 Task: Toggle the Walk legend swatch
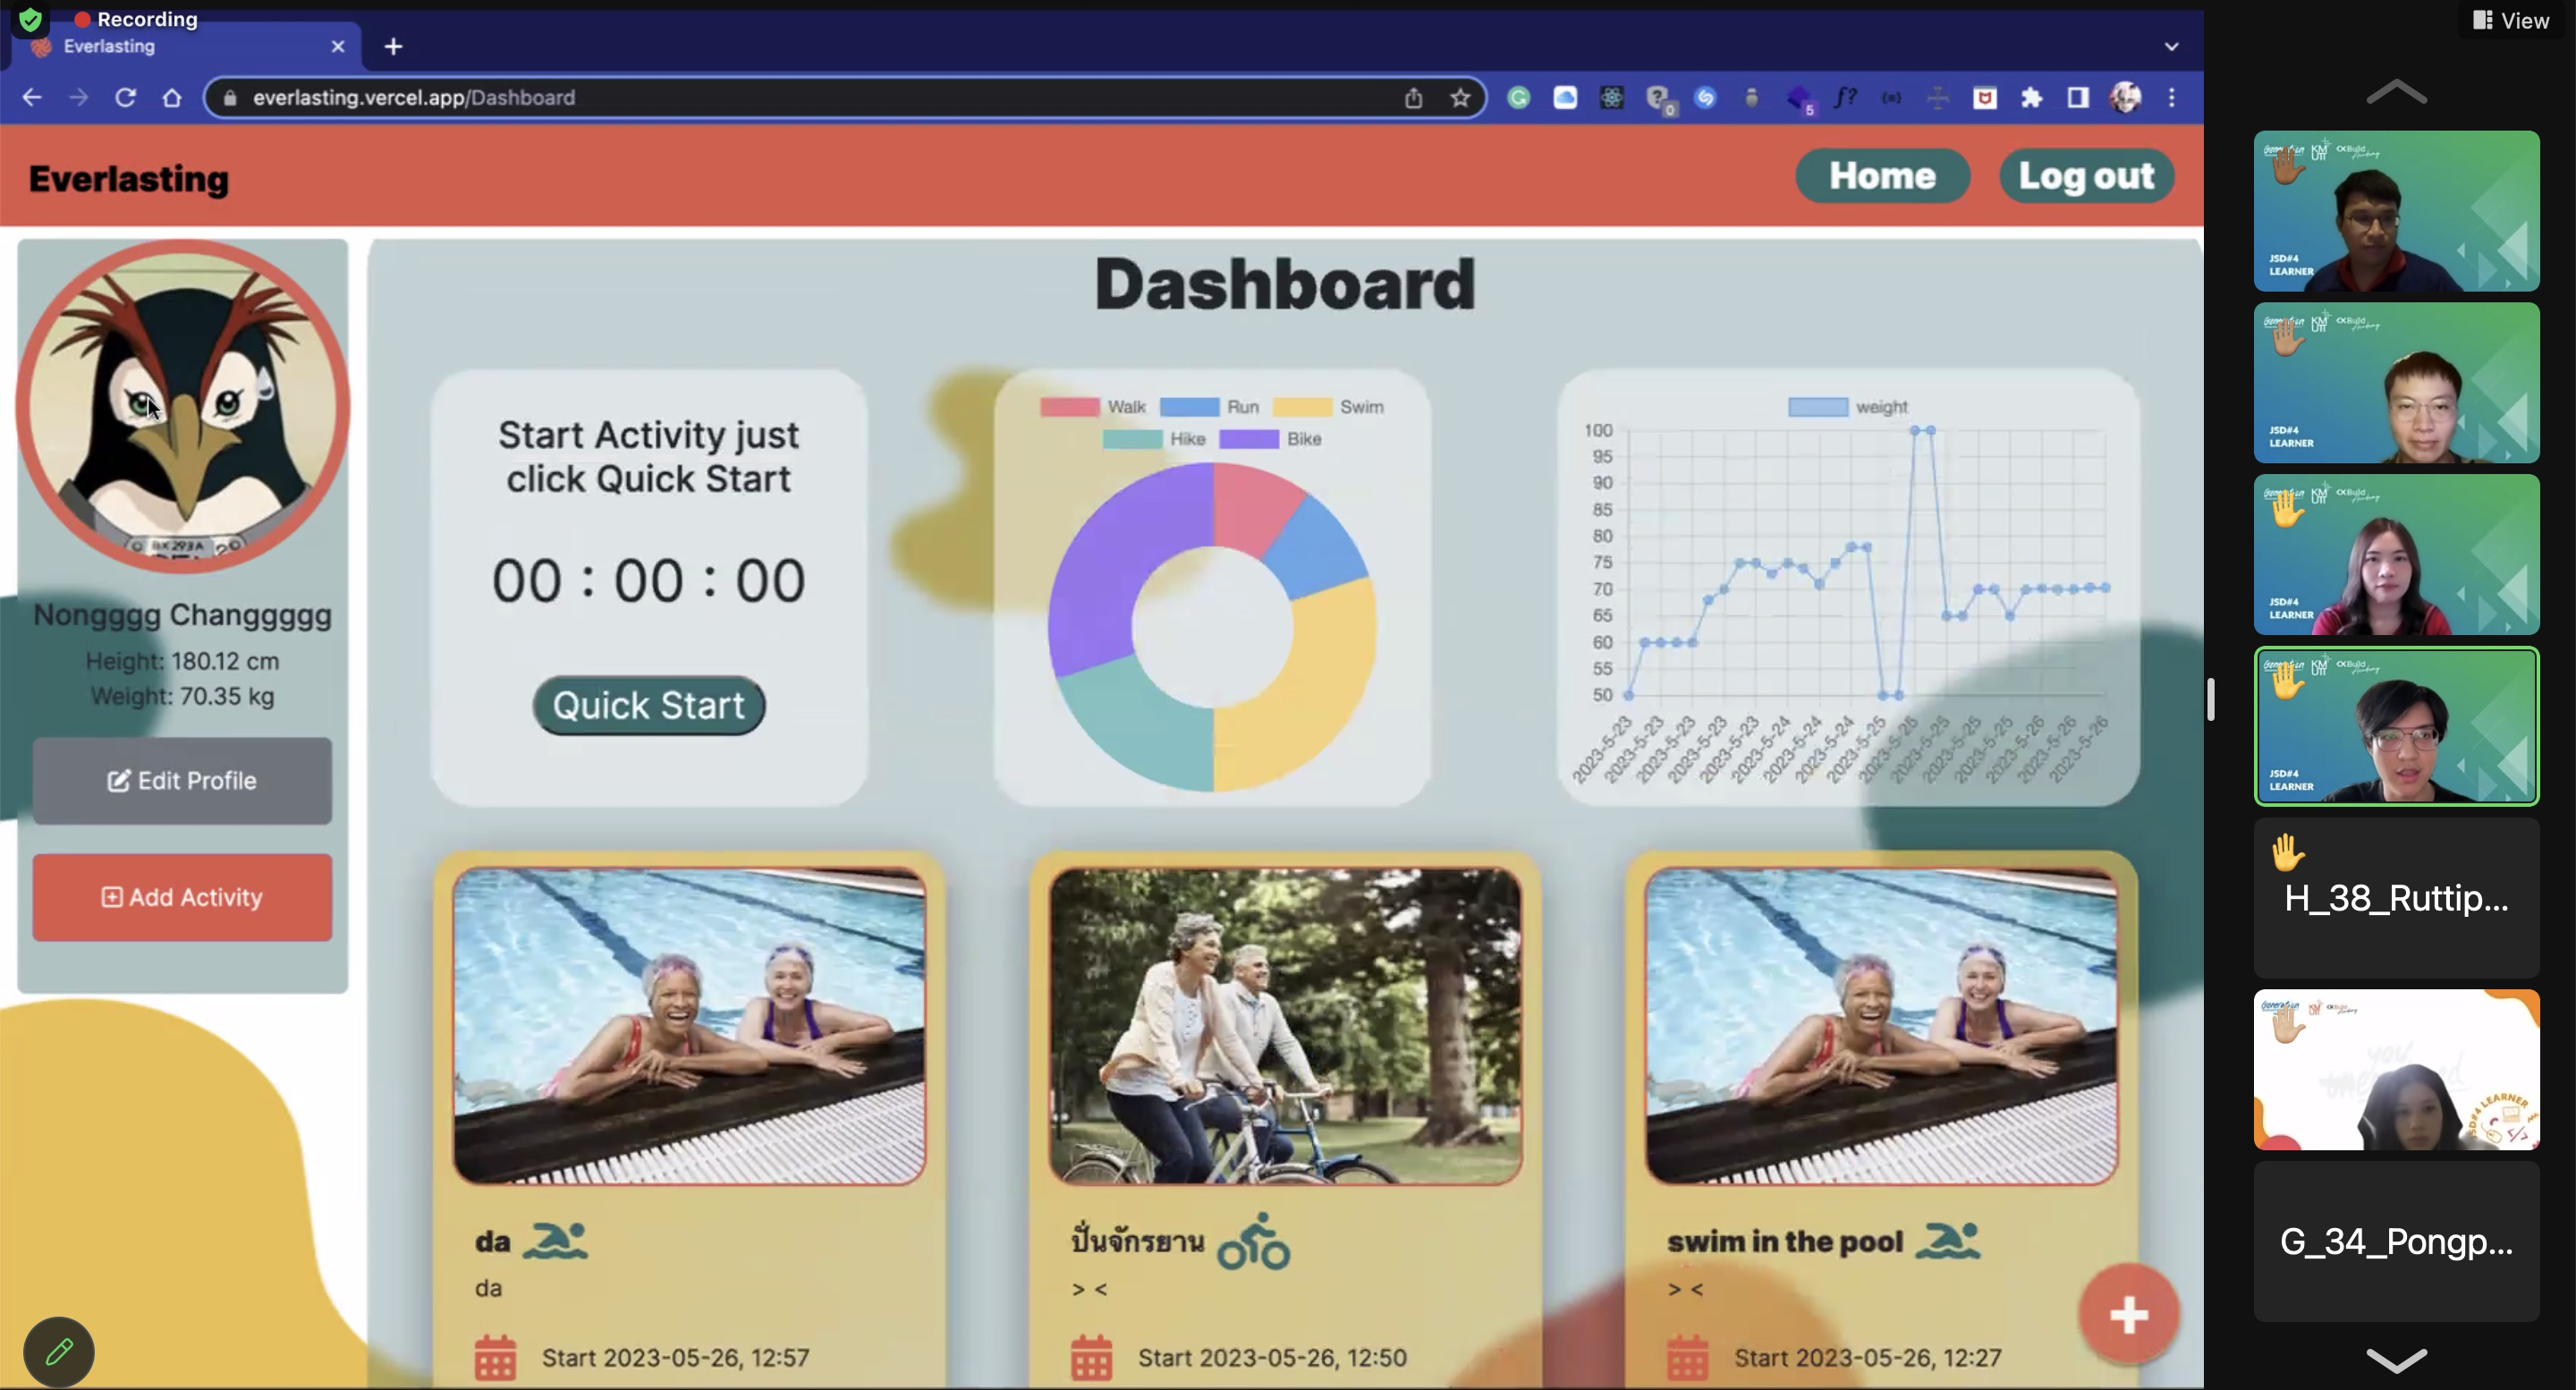[x=1069, y=407]
